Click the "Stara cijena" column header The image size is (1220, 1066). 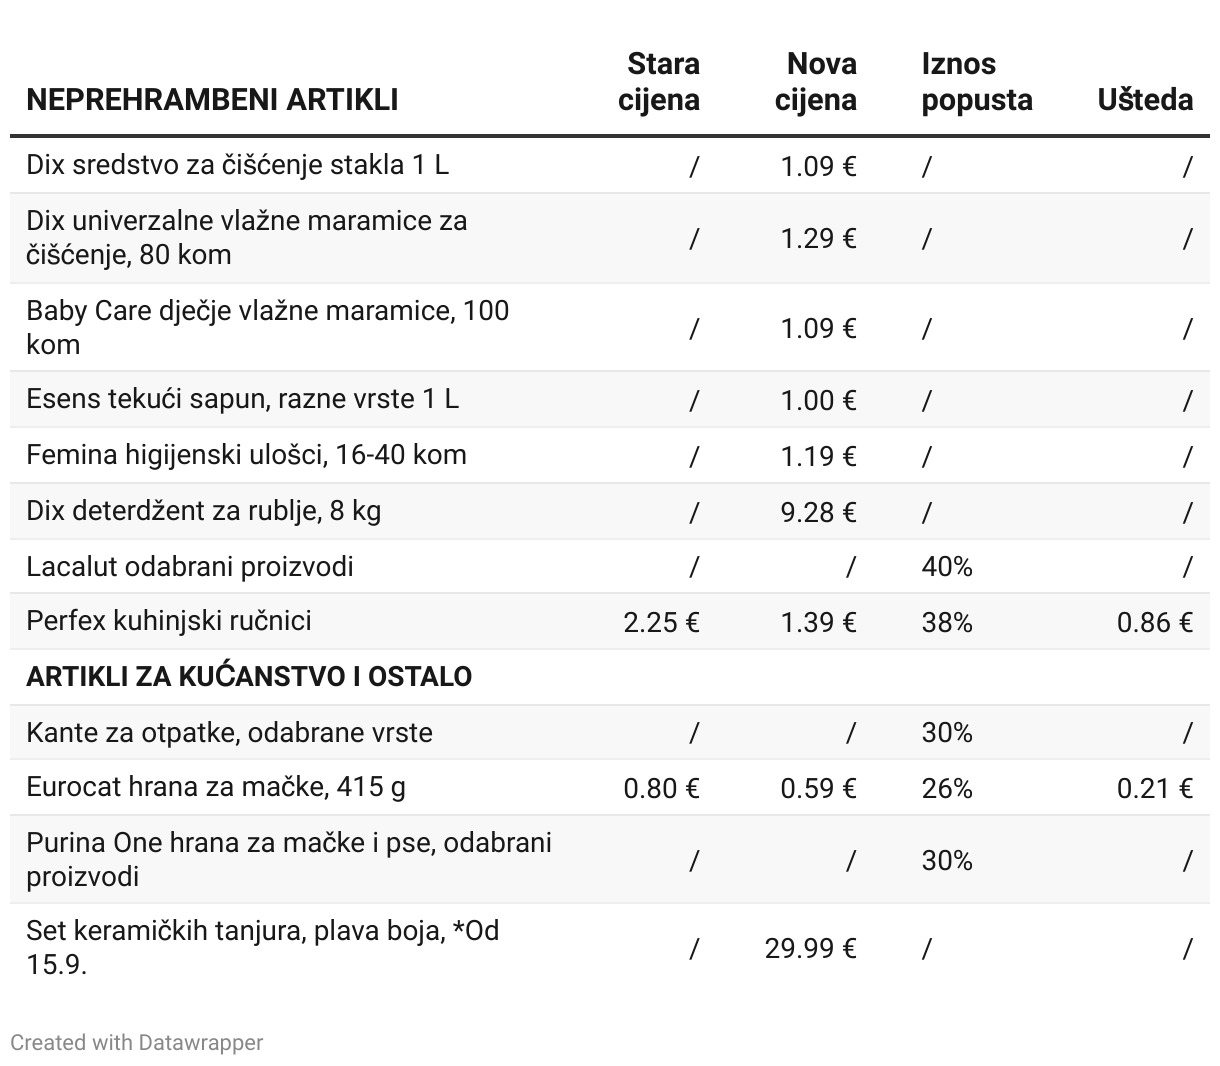[x=659, y=82]
